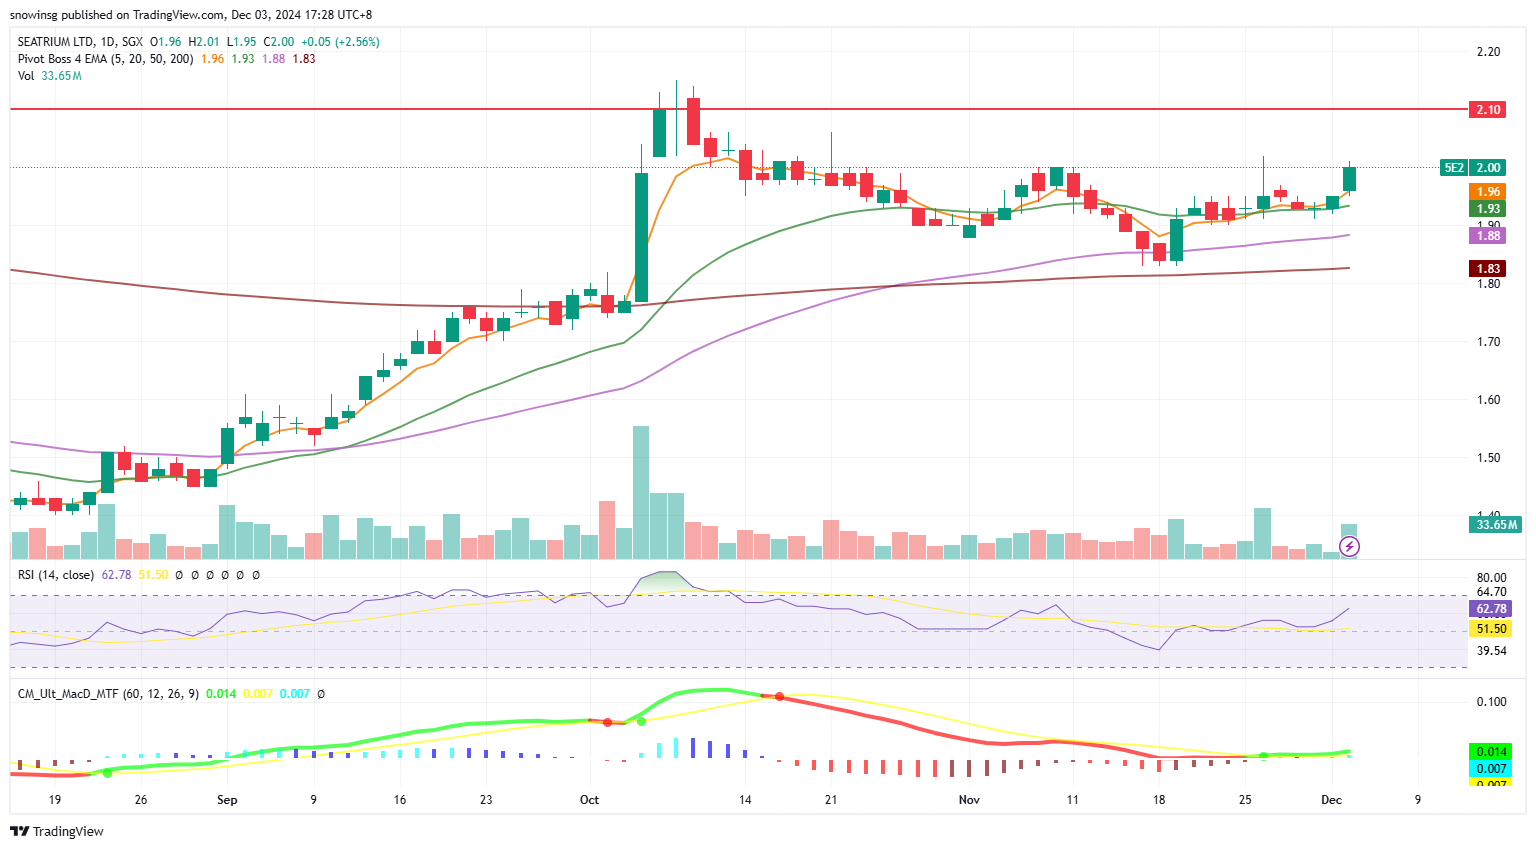Click the 5E2 ticker tag on the price axis
Screen dimensions: 1536x849
[x=1453, y=167]
